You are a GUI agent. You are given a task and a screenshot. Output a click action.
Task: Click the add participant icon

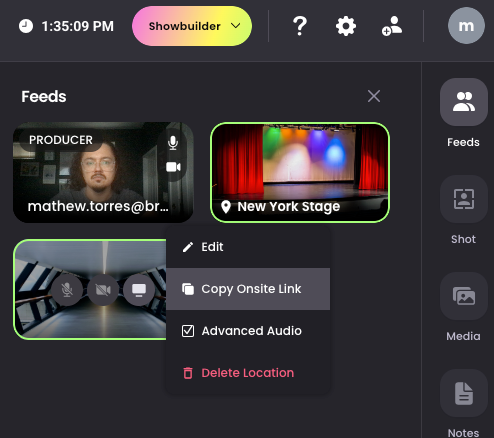coord(392,26)
